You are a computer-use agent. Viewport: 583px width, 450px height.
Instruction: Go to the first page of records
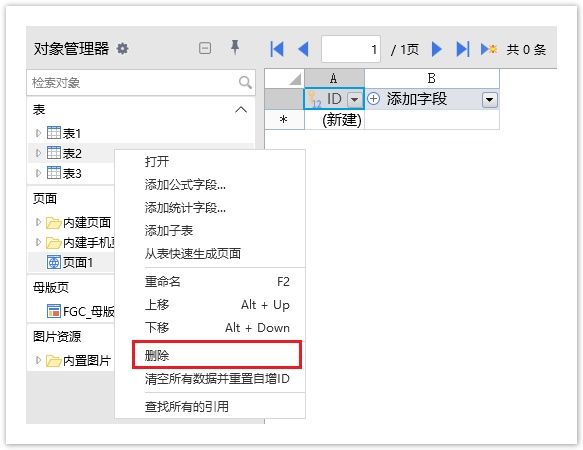tap(277, 49)
